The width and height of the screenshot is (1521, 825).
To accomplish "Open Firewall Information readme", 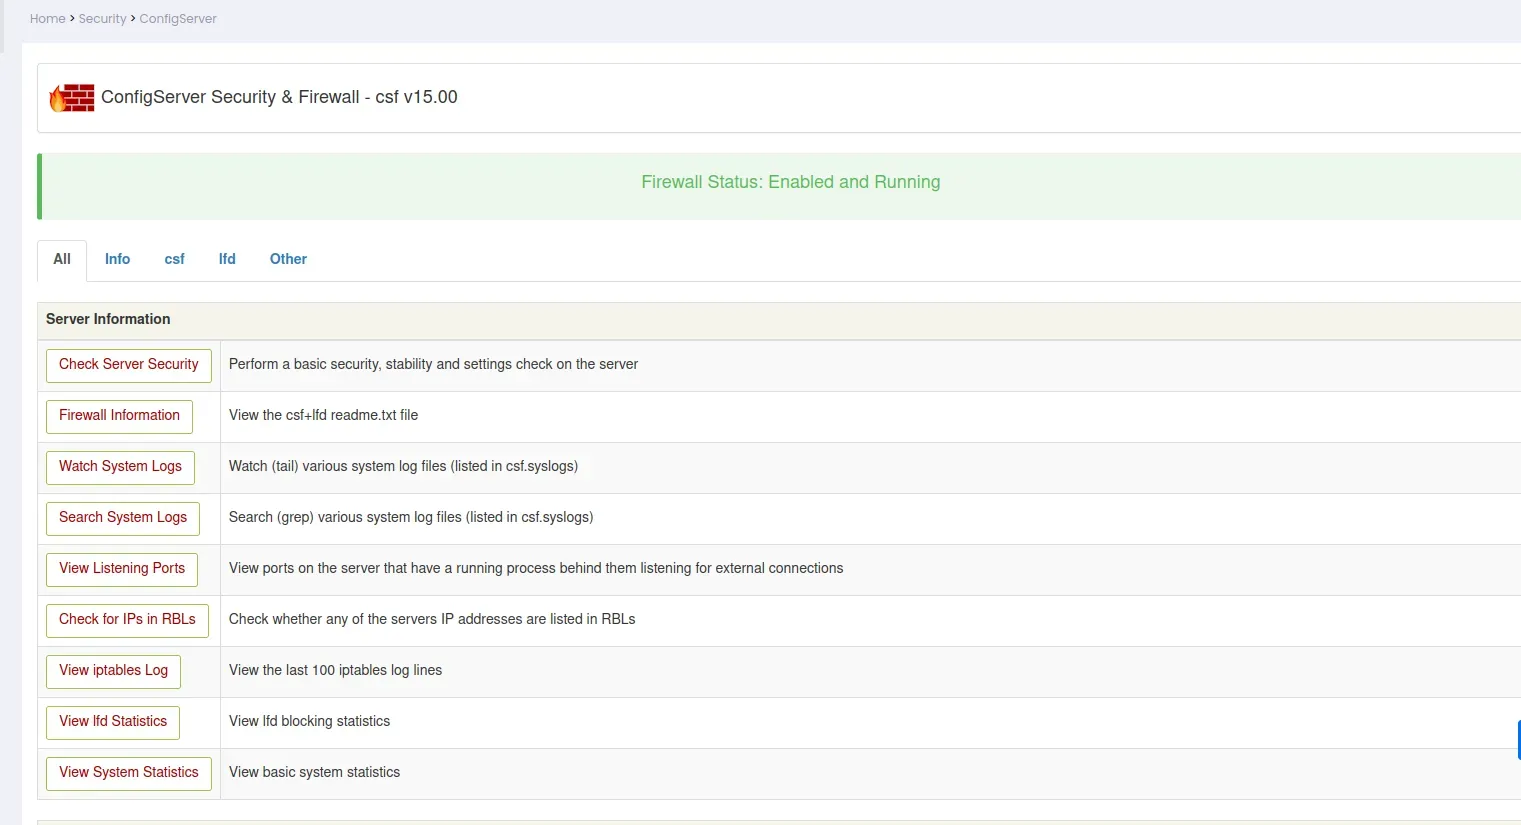I will tap(119, 416).
